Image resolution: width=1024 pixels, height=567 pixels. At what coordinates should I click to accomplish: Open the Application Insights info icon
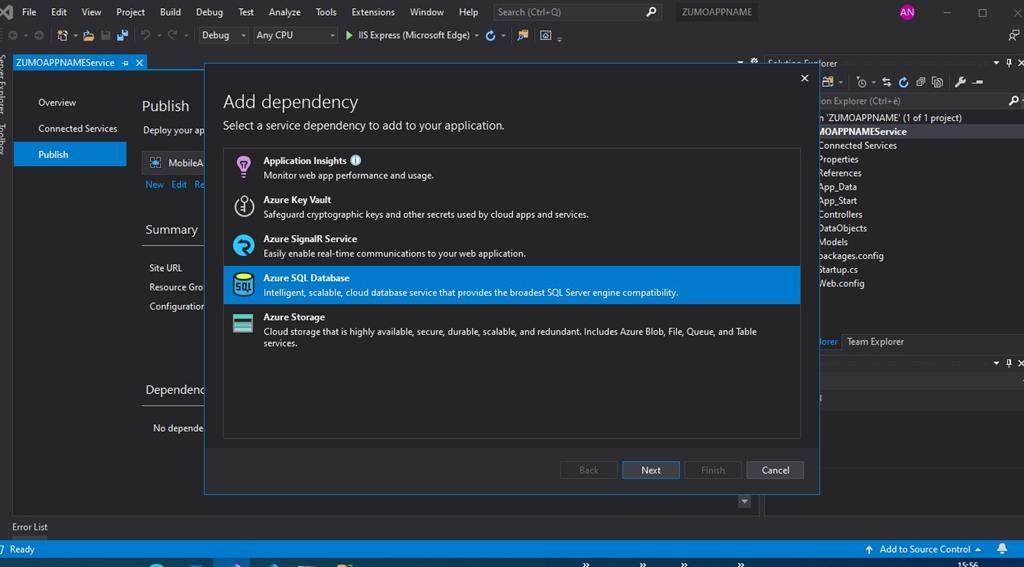[355, 160]
